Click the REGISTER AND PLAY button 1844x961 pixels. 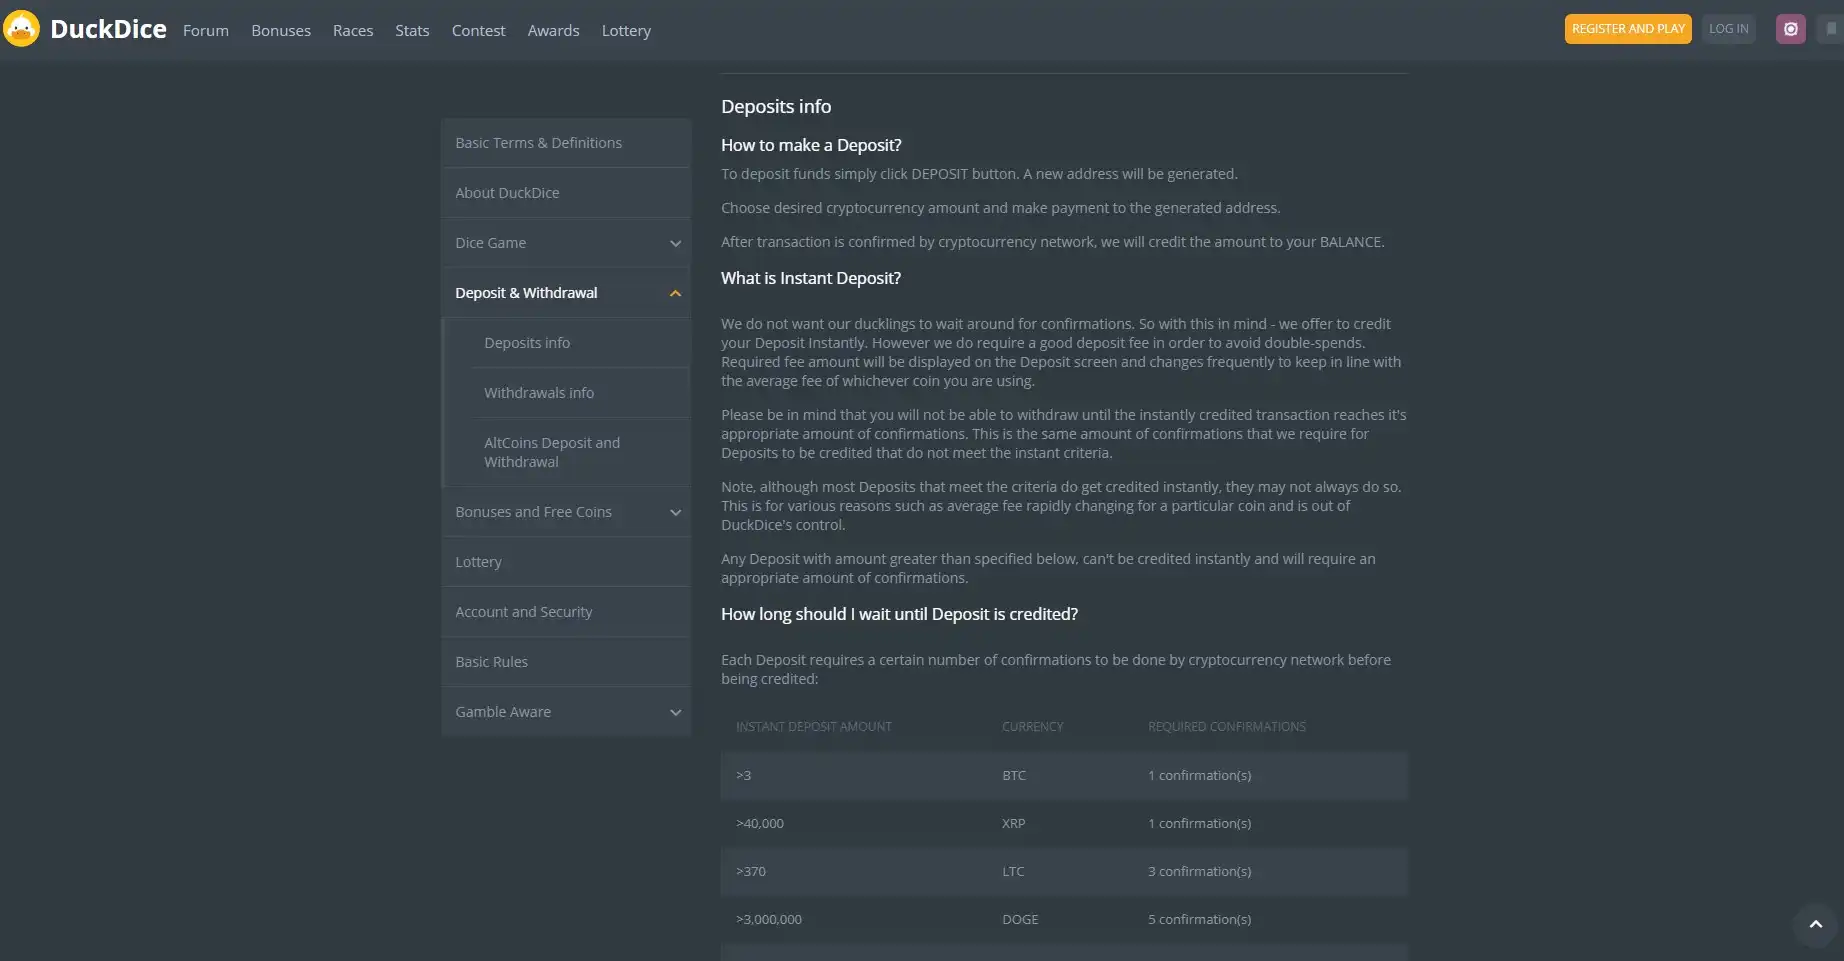1628,29
